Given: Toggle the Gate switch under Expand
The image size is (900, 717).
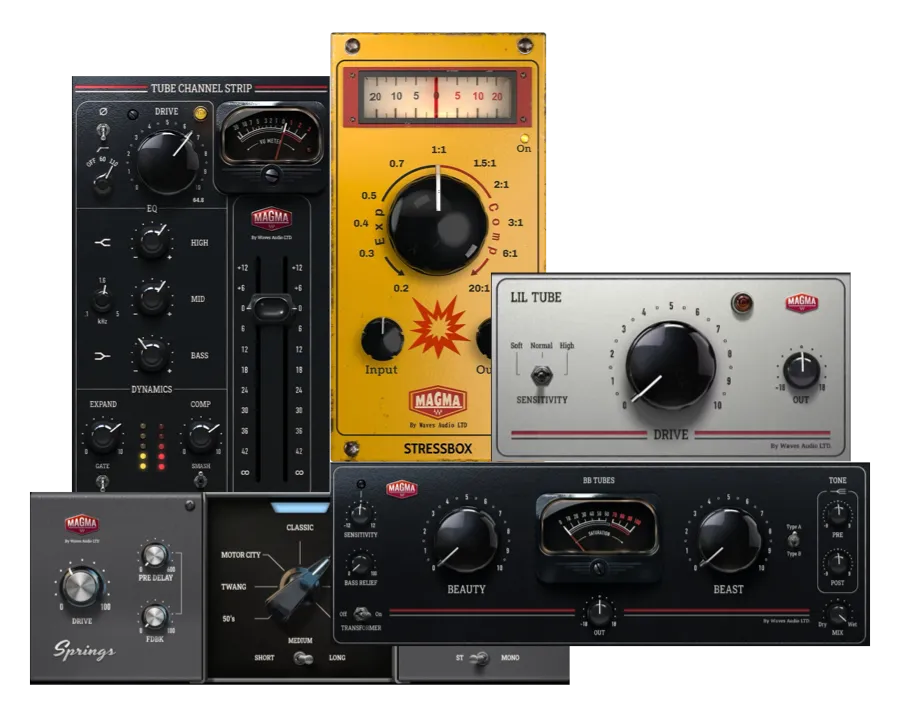Looking at the screenshot, I should coord(103,482).
